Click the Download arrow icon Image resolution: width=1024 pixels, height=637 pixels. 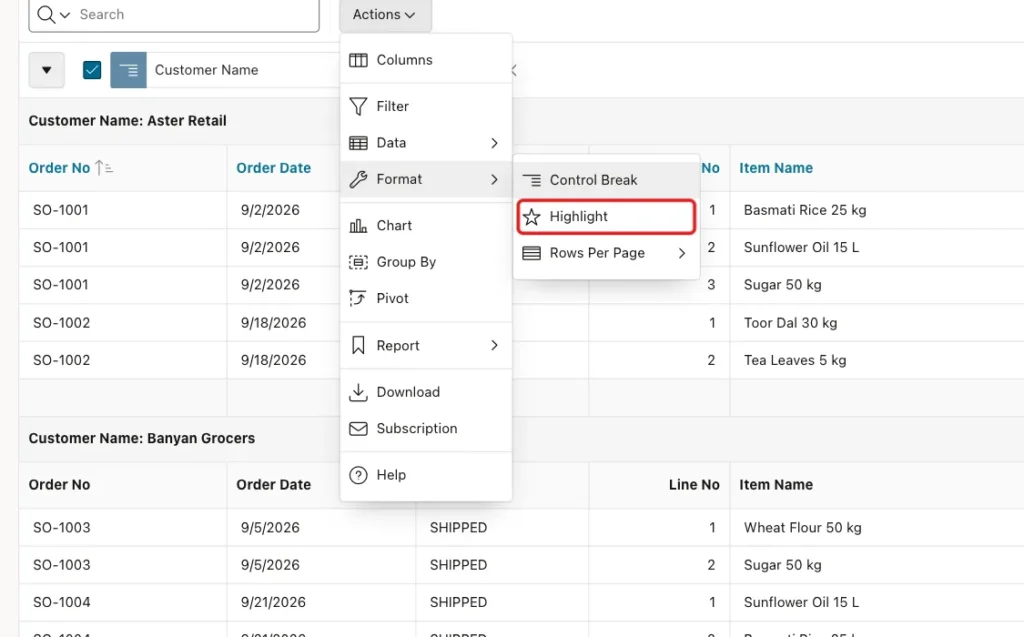(358, 392)
